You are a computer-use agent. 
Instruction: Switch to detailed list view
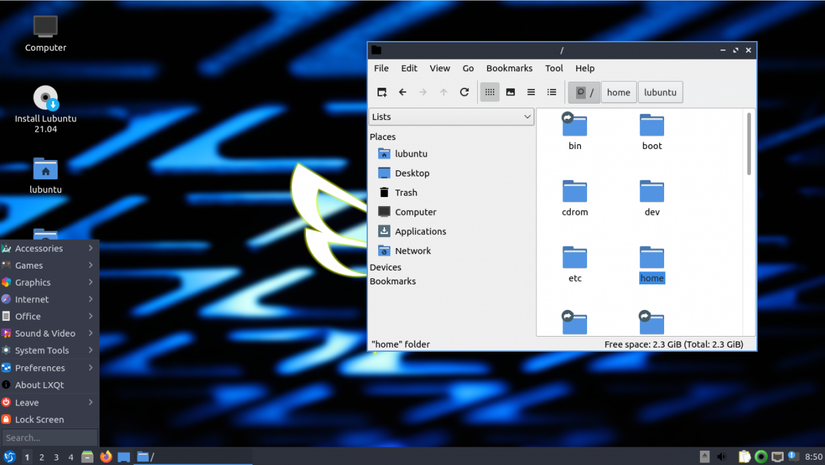point(552,92)
